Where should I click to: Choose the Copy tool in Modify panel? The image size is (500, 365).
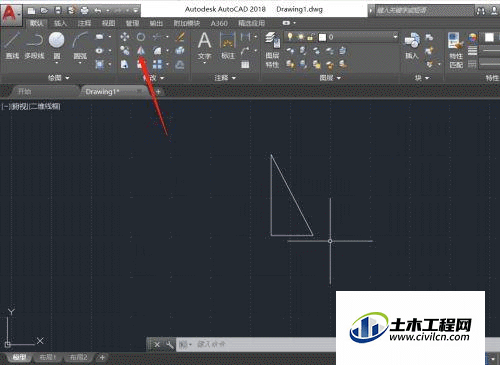pos(125,50)
